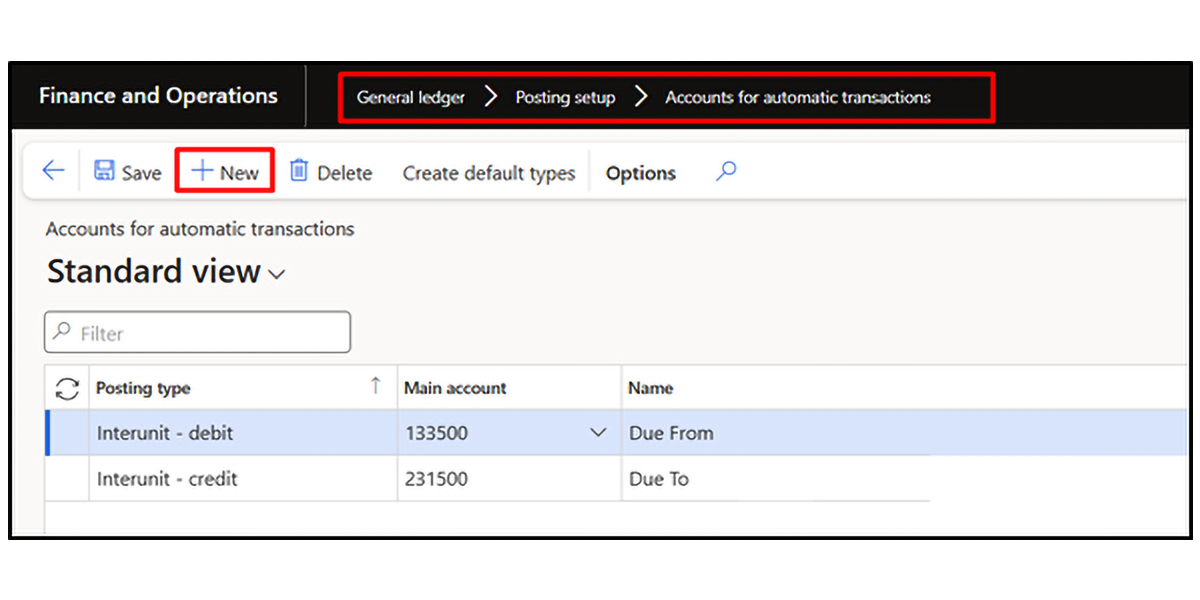Click the plus New button
Screen dimensions: 1200x600
click(225, 172)
